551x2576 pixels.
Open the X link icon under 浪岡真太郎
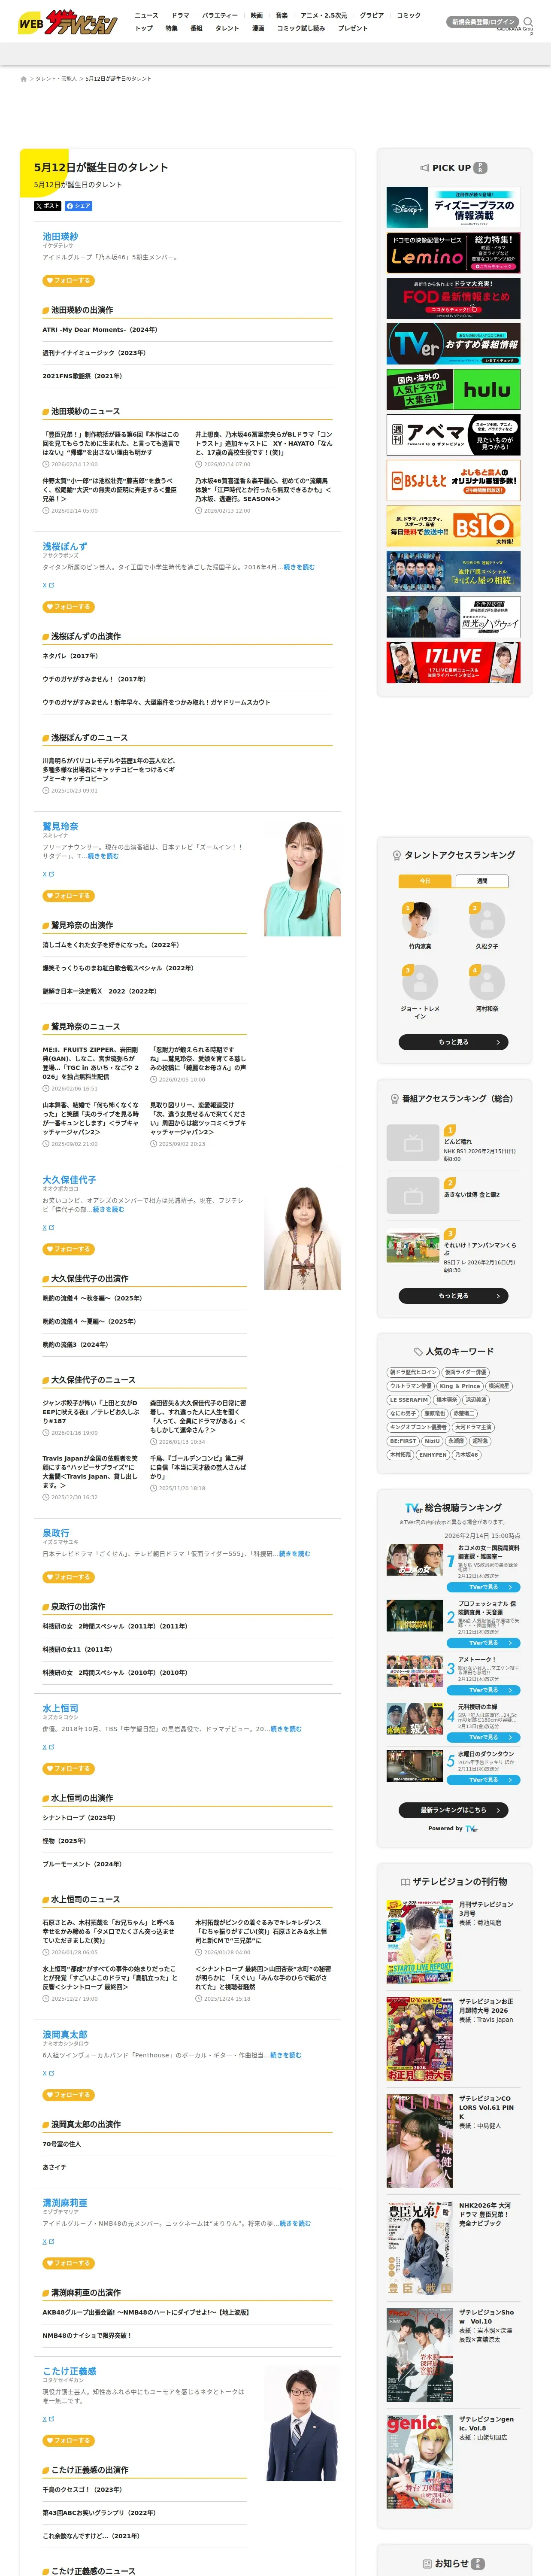[48, 2073]
